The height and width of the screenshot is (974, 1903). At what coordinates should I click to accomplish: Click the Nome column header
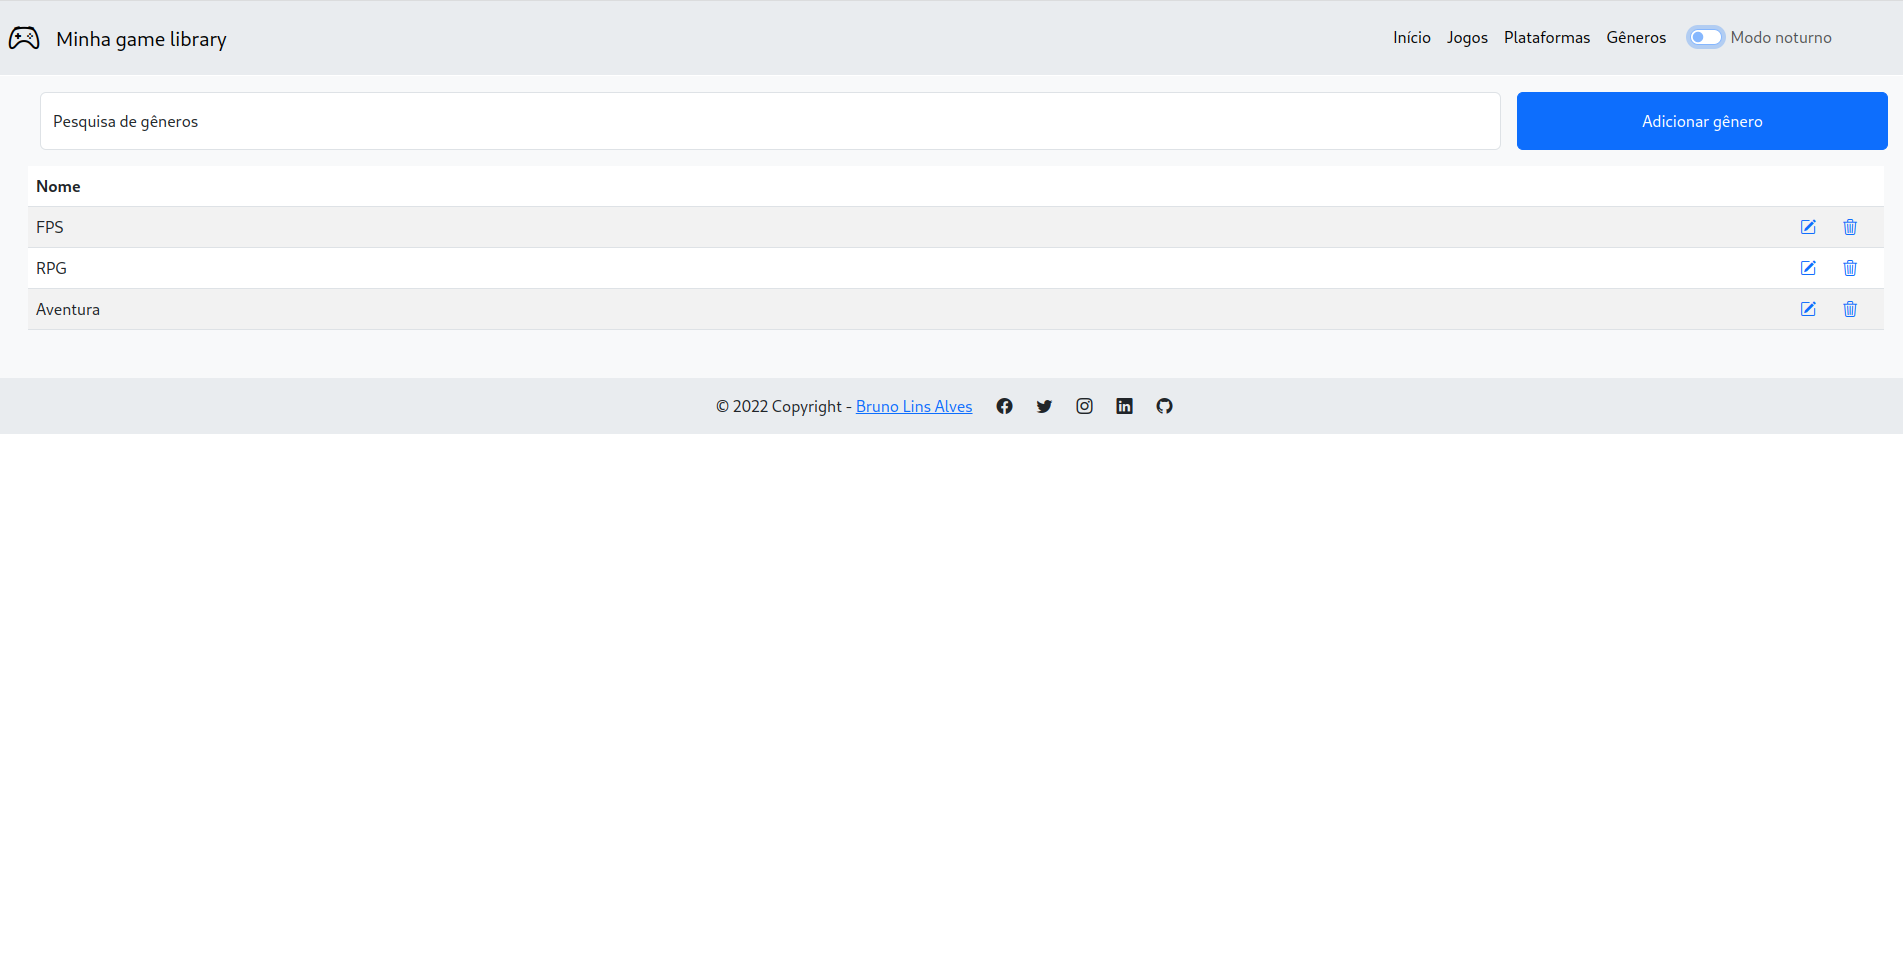tap(58, 186)
